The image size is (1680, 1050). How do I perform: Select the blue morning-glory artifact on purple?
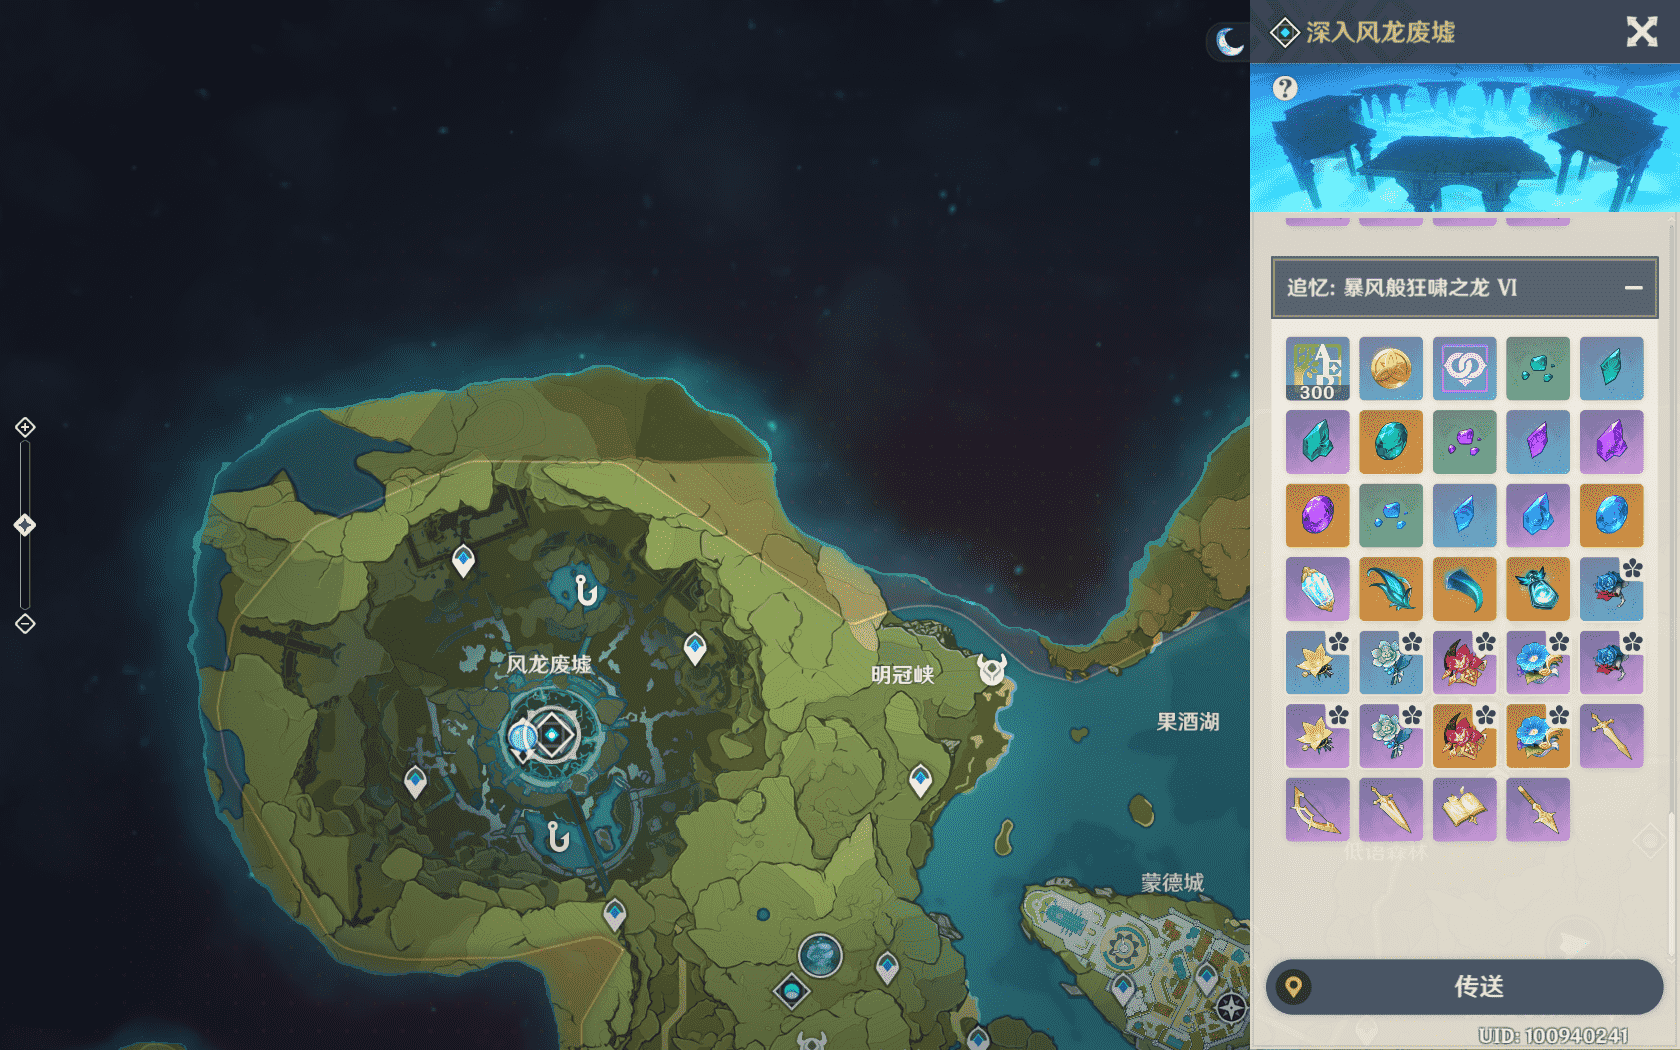[x=1538, y=663]
